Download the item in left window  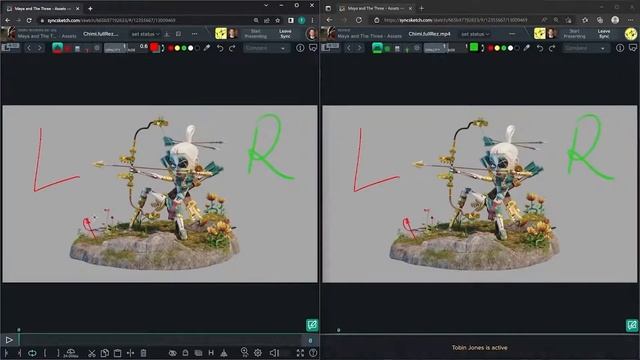click(167, 34)
